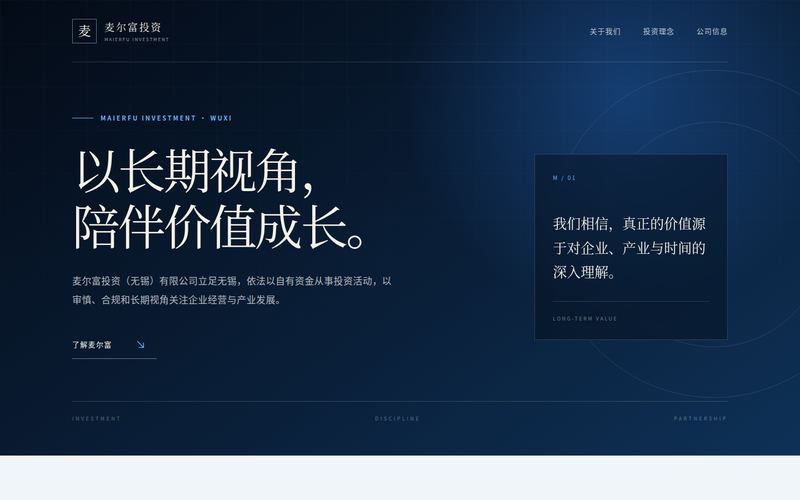This screenshot has height=500, width=800.
Task: Open the 关于我们 navigation item
Action: pos(605,32)
